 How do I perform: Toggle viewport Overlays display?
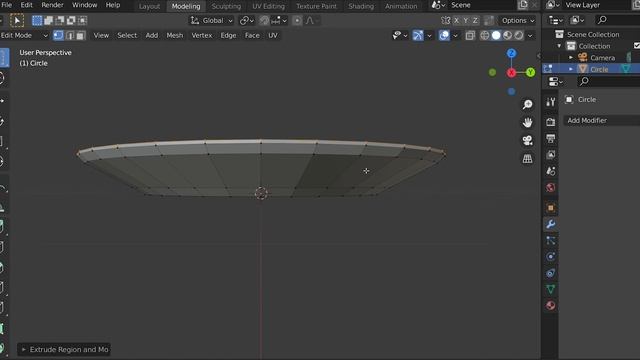coord(444,36)
